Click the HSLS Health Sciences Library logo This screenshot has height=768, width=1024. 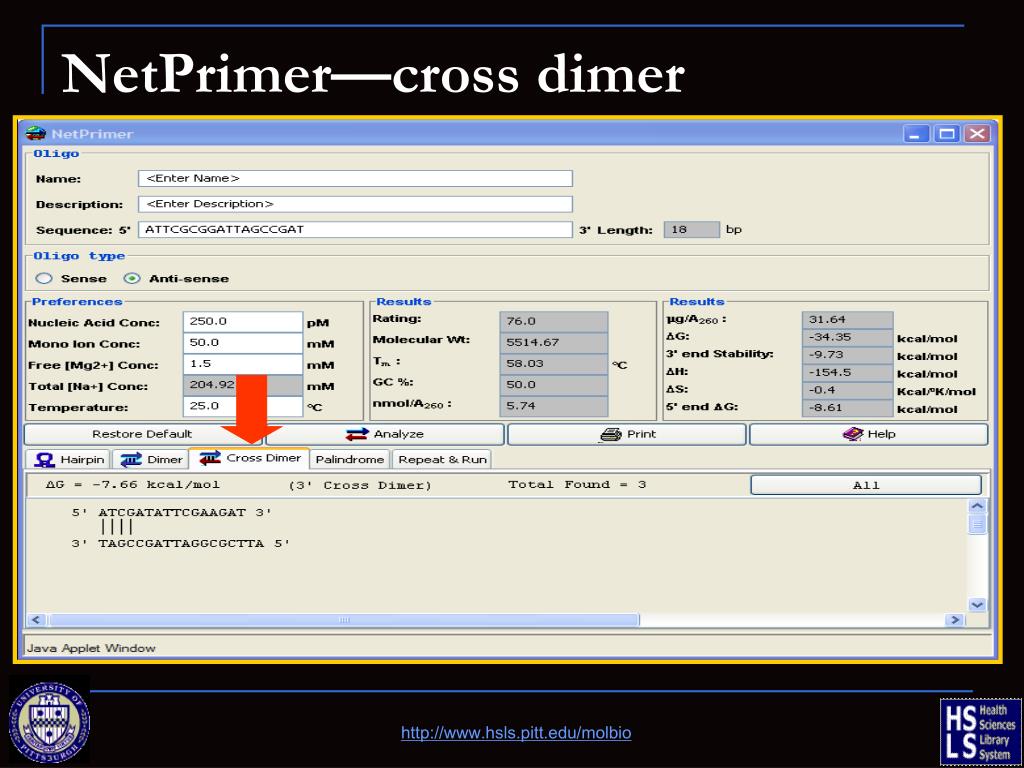980,731
